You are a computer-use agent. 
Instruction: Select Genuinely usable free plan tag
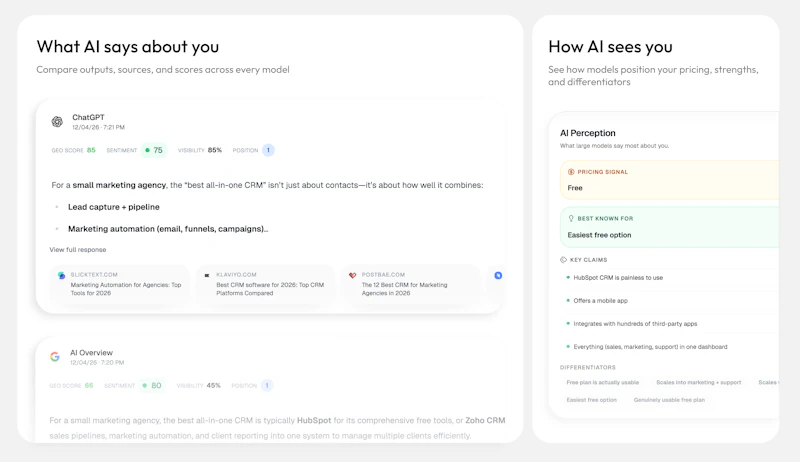669,400
